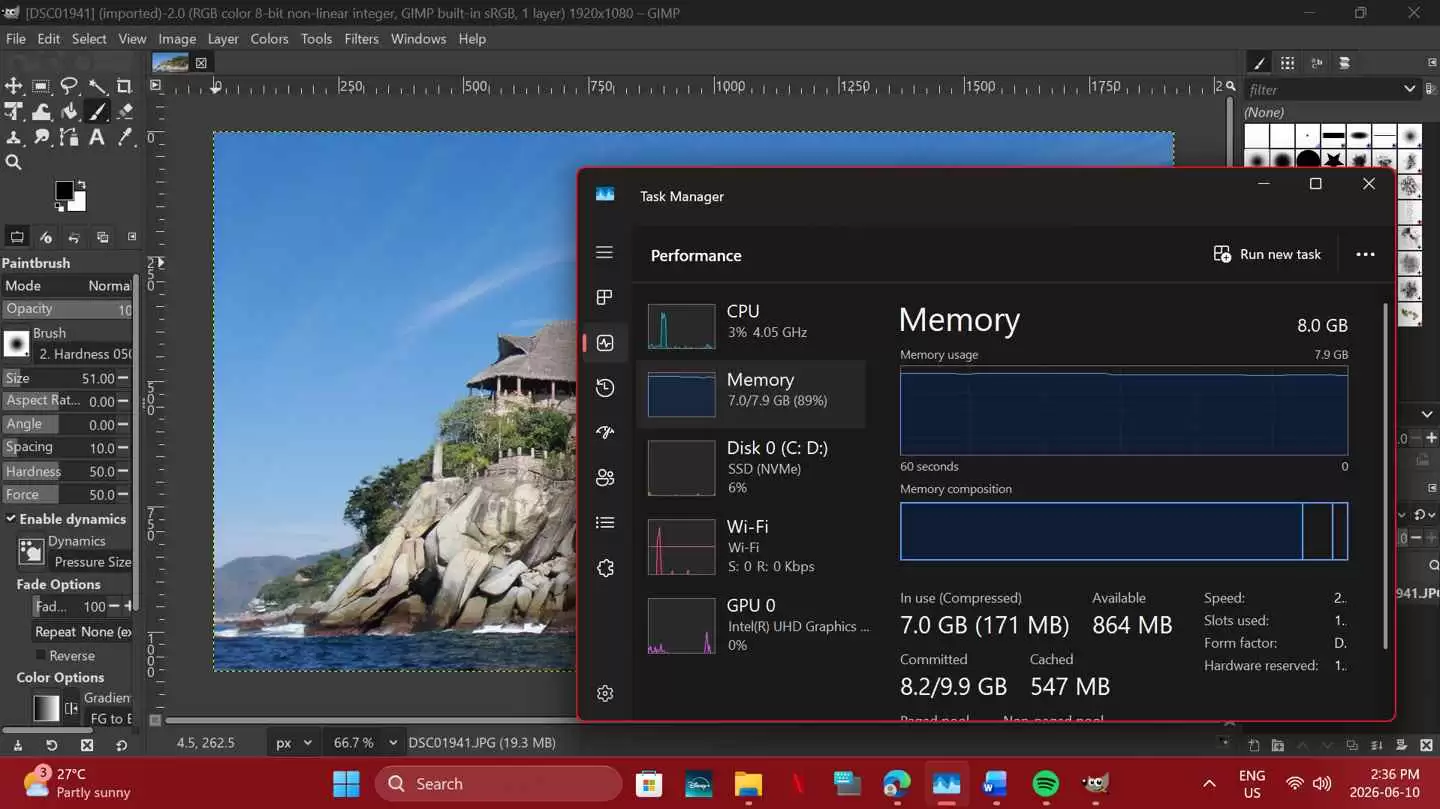Click the gradient preview swatch

point(46,708)
